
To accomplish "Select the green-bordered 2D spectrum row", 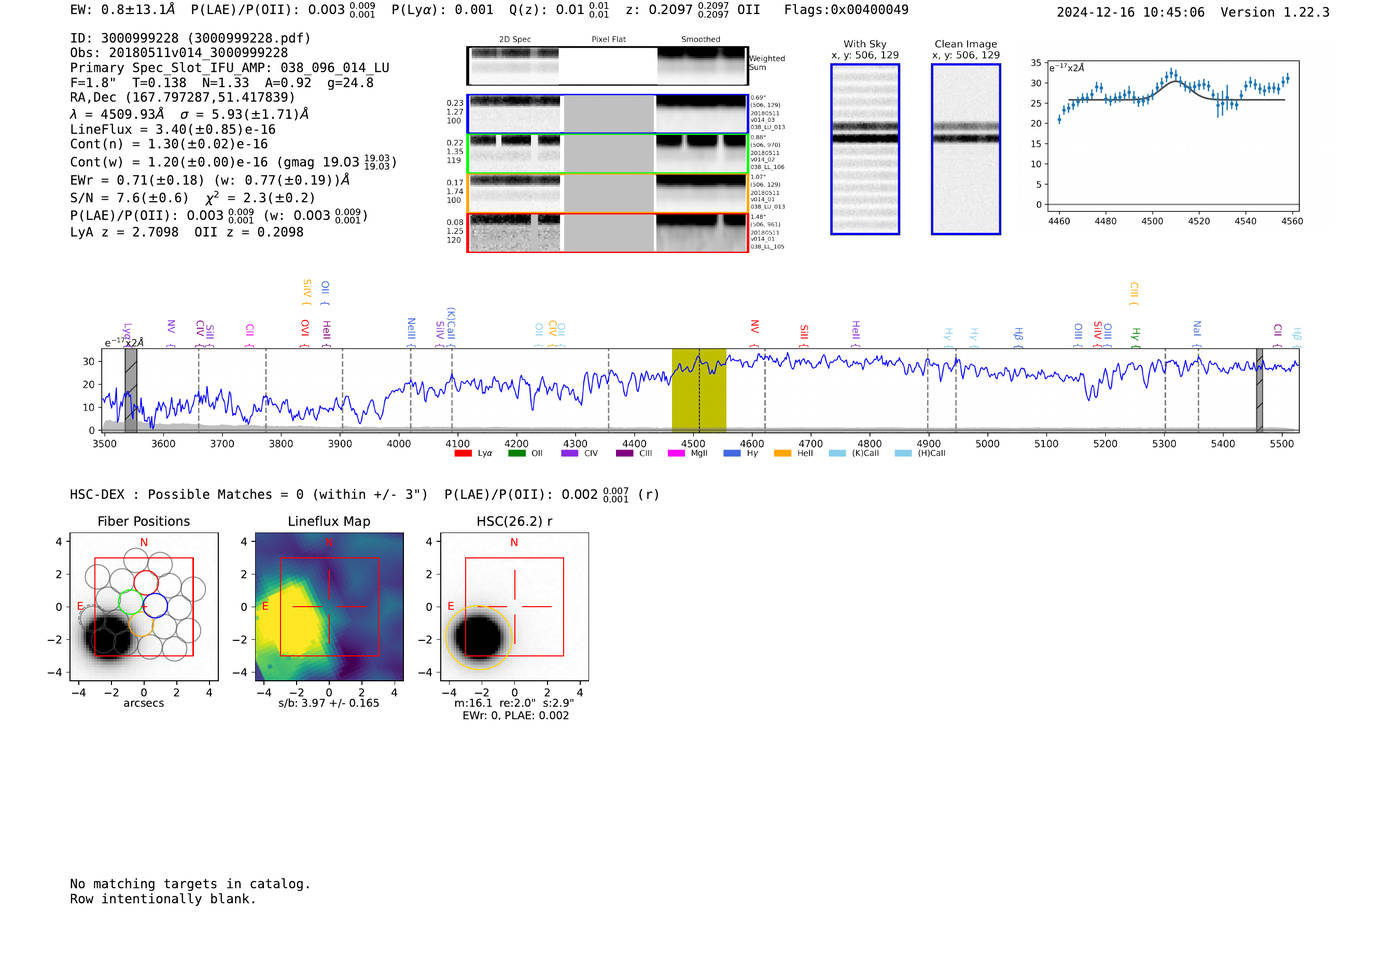I will pyautogui.click(x=608, y=154).
